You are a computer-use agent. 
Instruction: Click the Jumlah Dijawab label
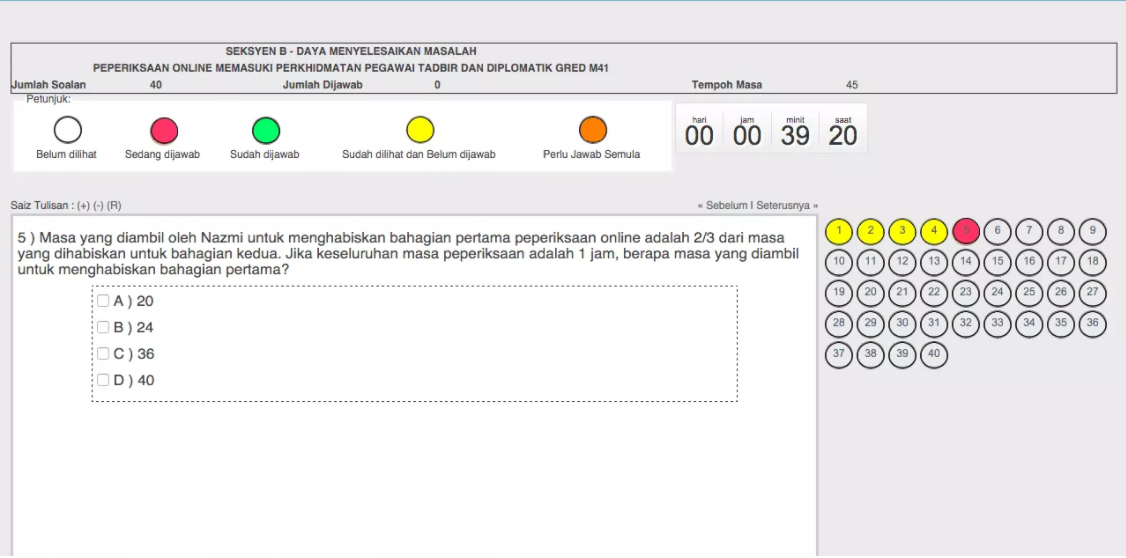322,85
